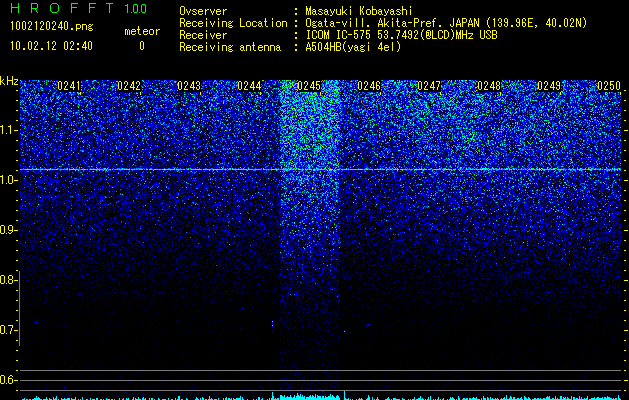Click time marker 0249

pos(549,86)
